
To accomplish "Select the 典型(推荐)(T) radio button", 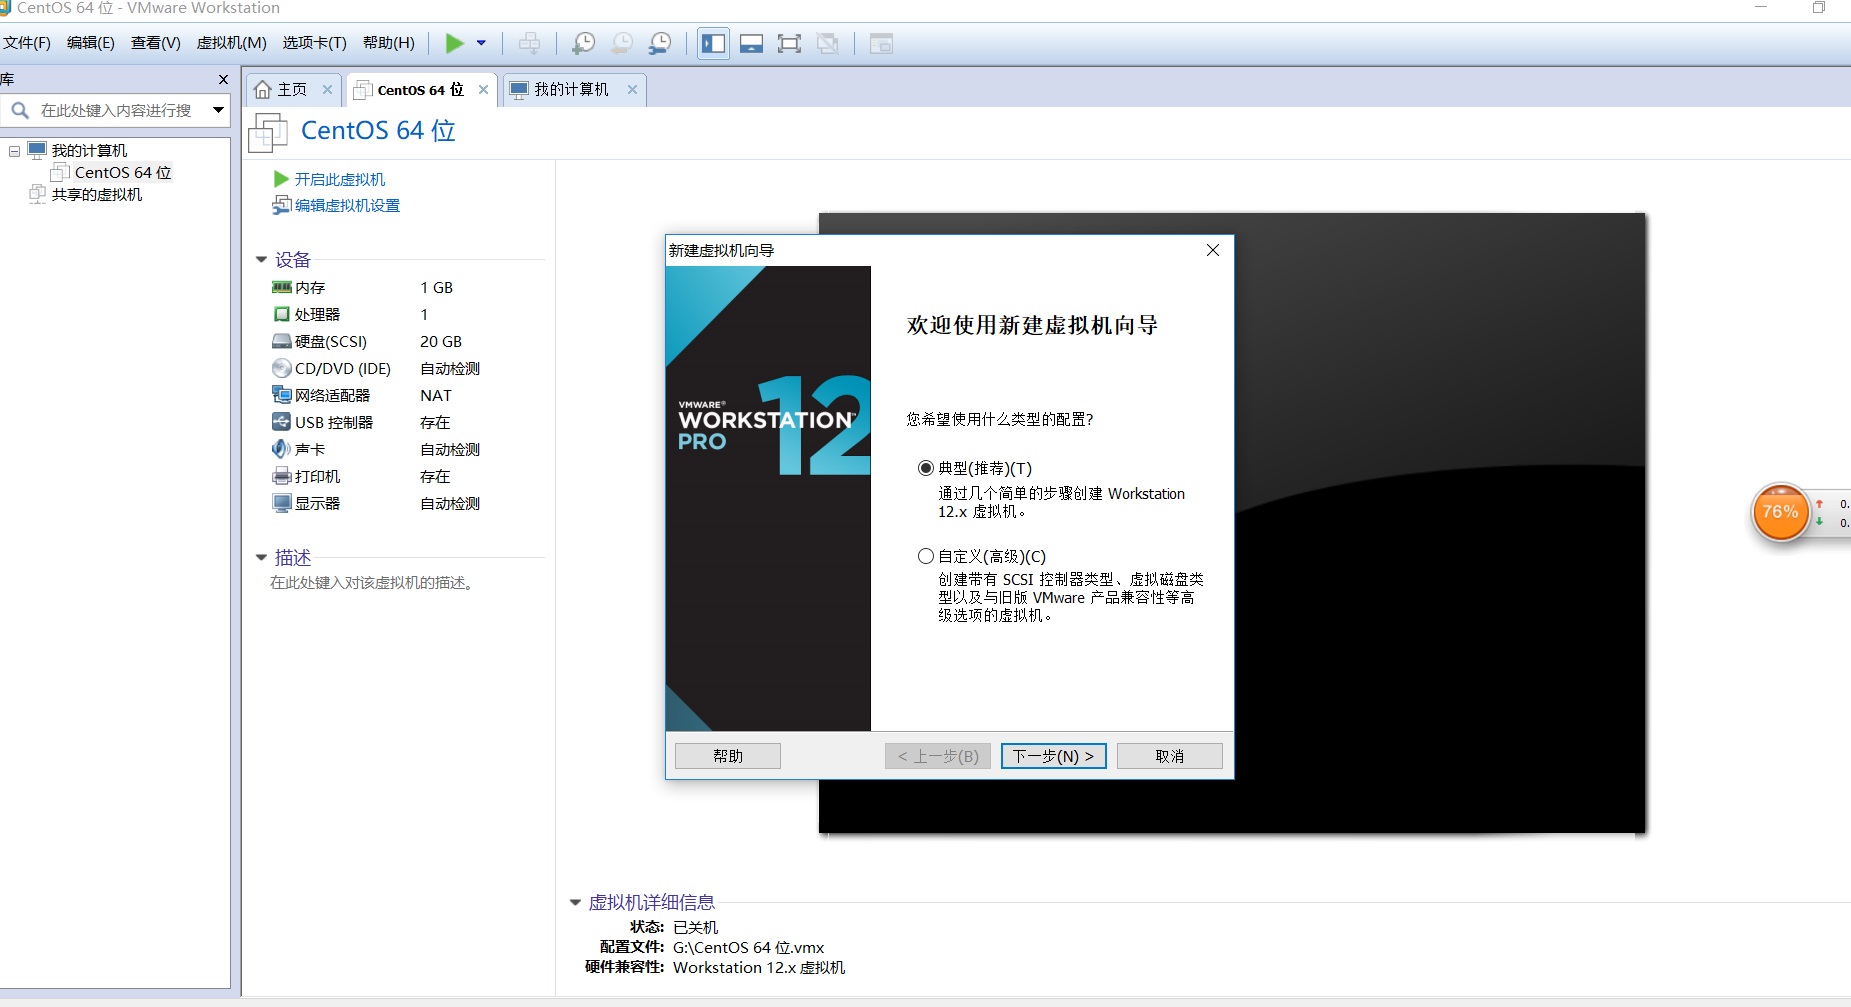I will click(x=926, y=468).
